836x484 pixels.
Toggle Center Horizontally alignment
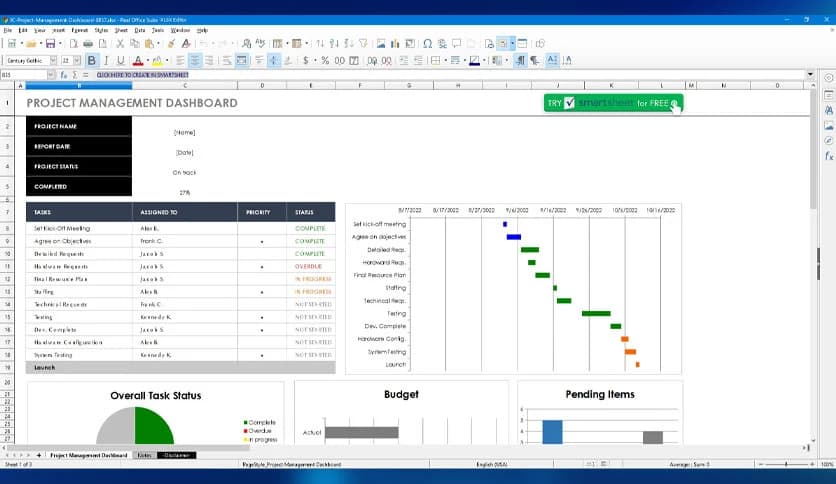pos(195,61)
